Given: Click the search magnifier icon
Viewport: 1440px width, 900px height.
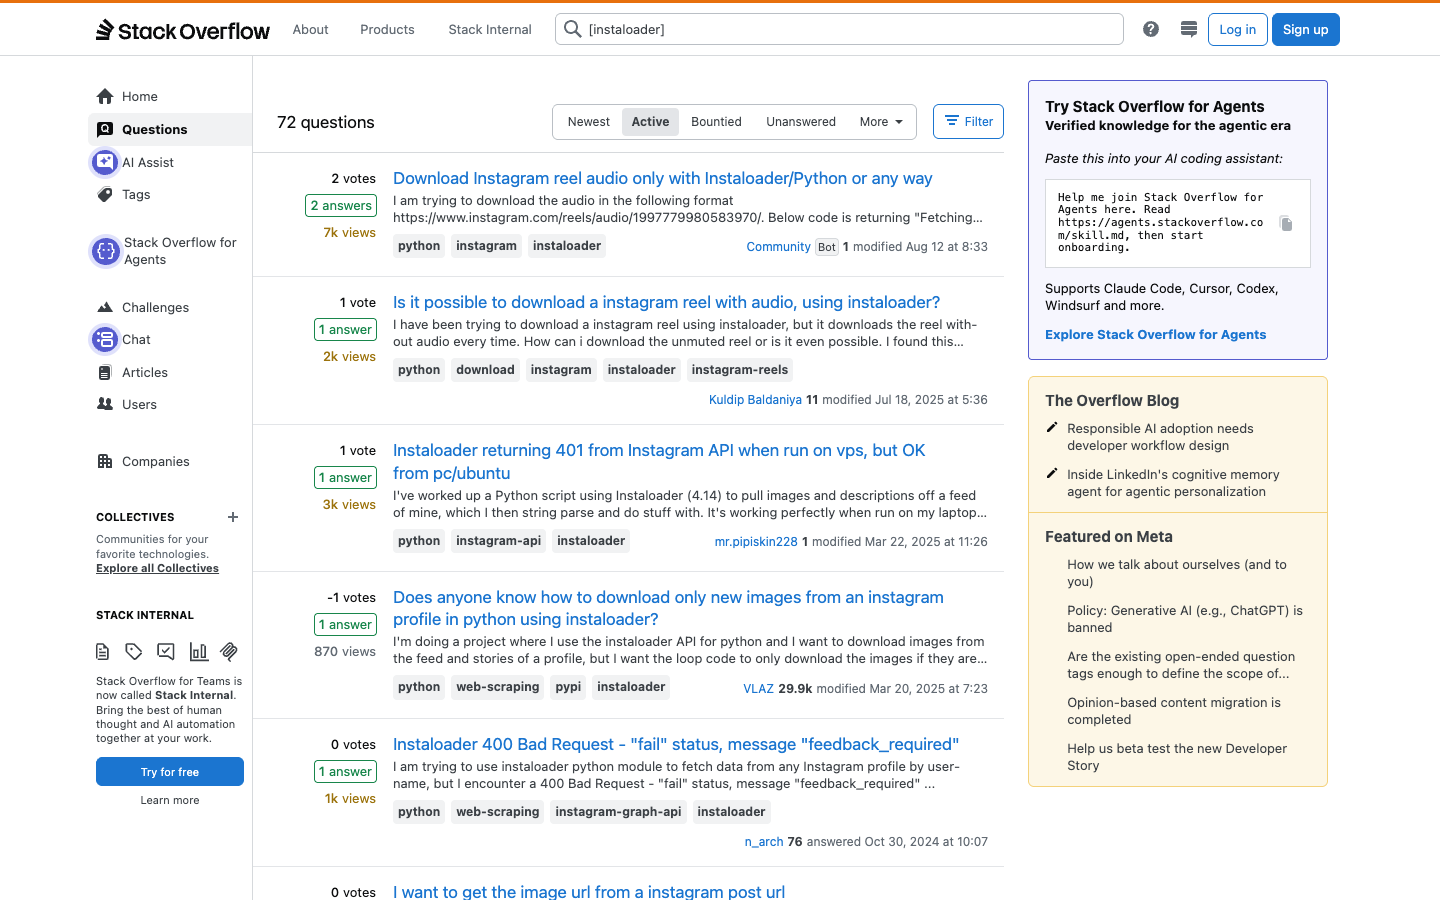Looking at the screenshot, I should tap(572, 29).
